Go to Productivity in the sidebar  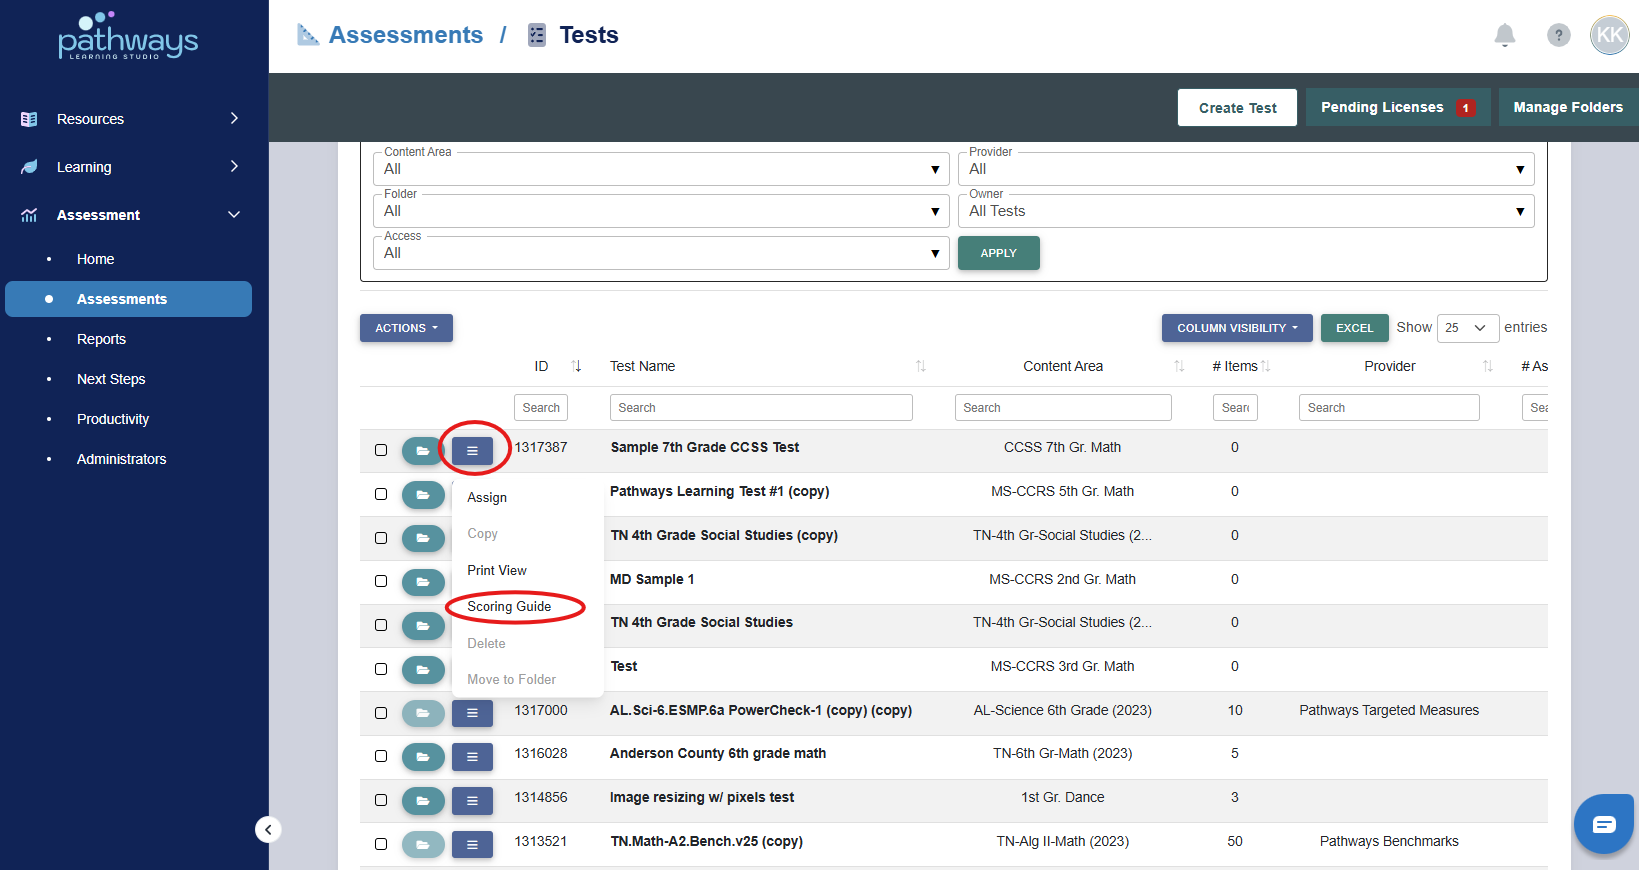(113, 419)
